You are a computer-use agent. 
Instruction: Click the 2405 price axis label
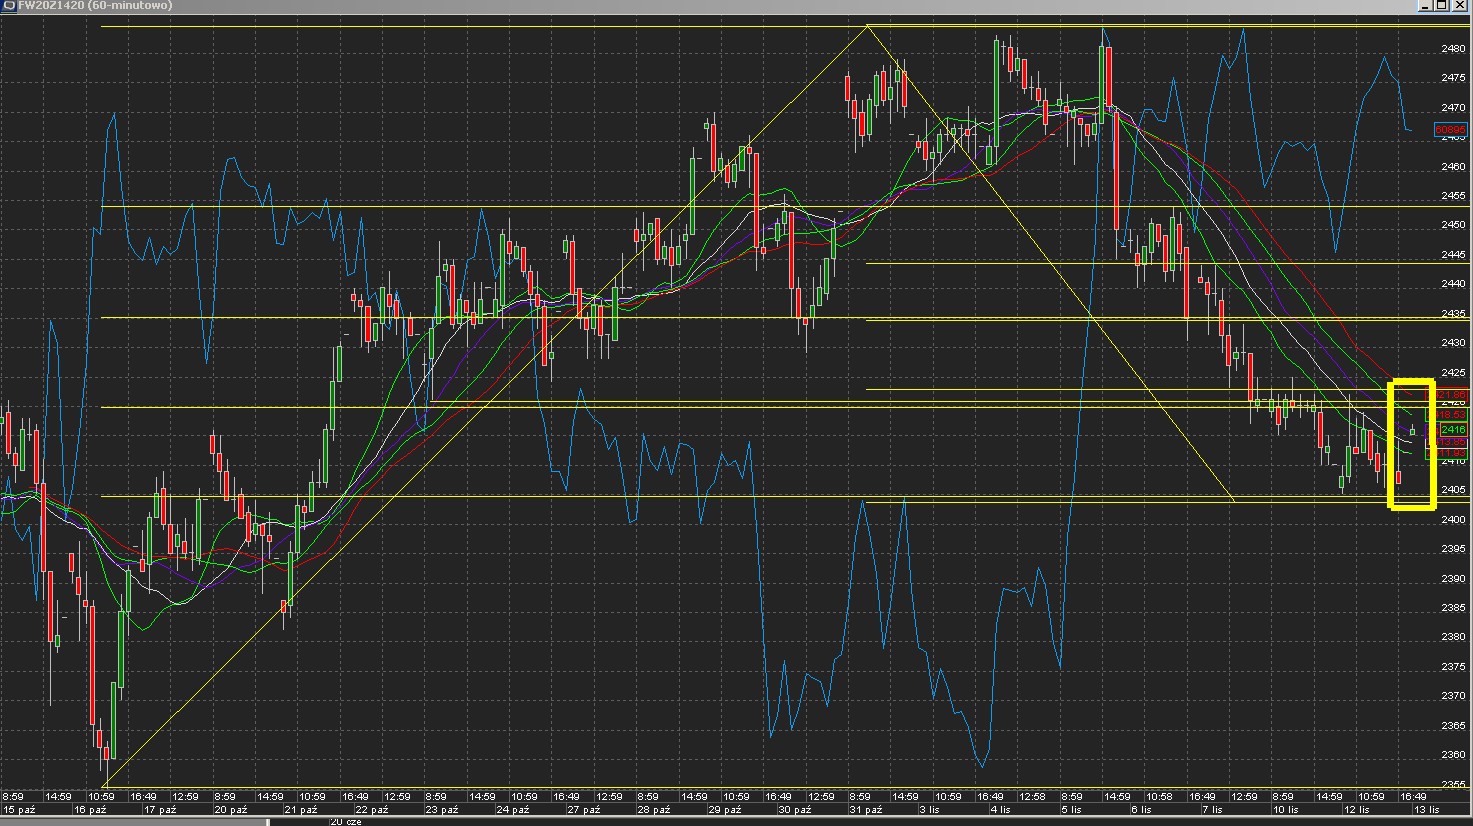1454,490
